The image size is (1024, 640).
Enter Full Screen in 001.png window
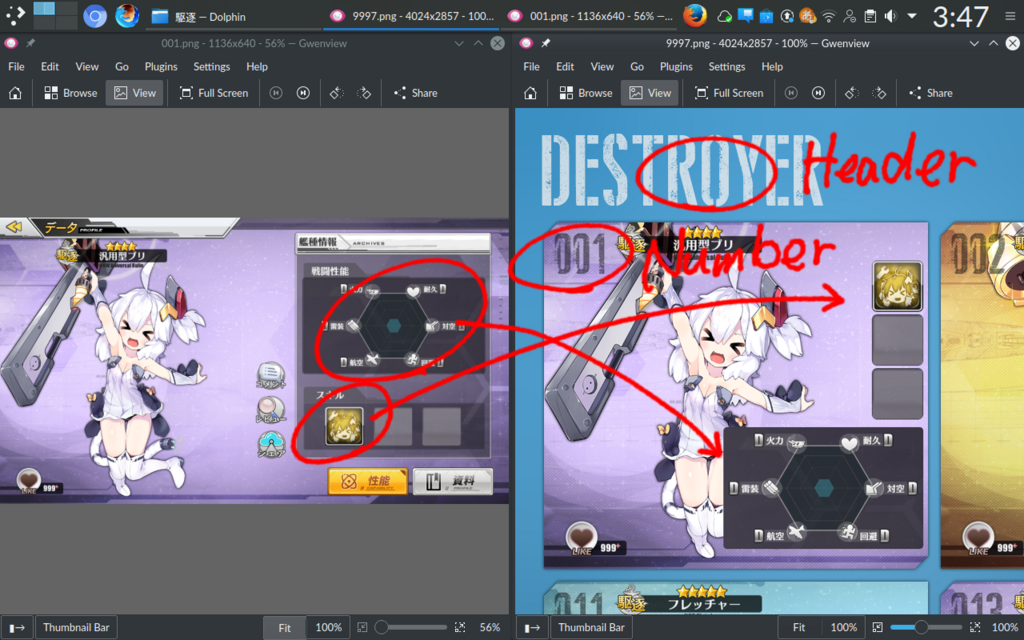[x=214, y=93]
